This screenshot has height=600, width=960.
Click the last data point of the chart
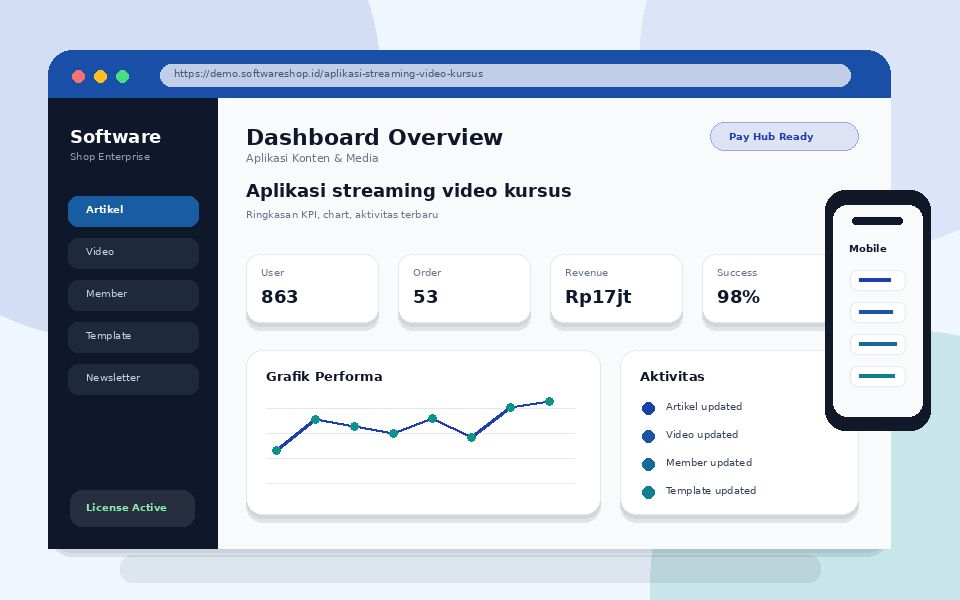(x=549, y=402)
